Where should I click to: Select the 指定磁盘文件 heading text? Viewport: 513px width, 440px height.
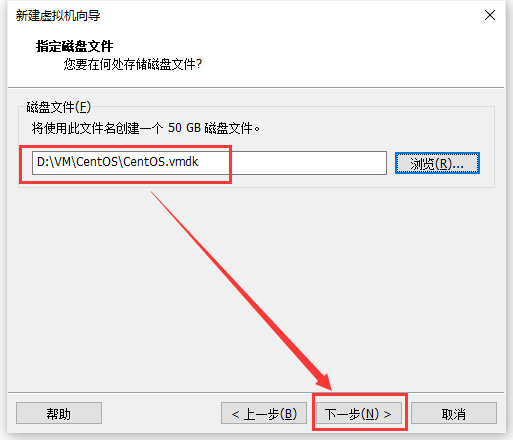pyautogui.click(x=74, y=46)
